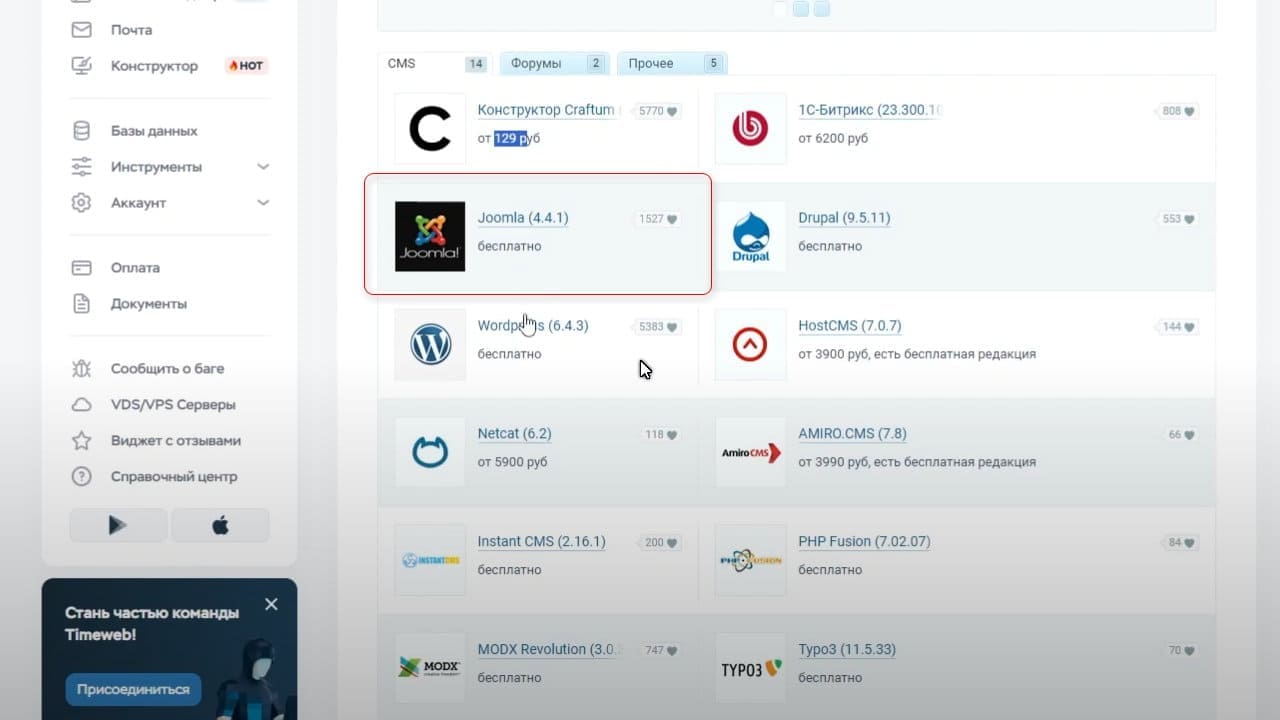Viewport: 1280px width, 720px height.
Task: Click the MODX logo image
Action: tap(430, 668)
